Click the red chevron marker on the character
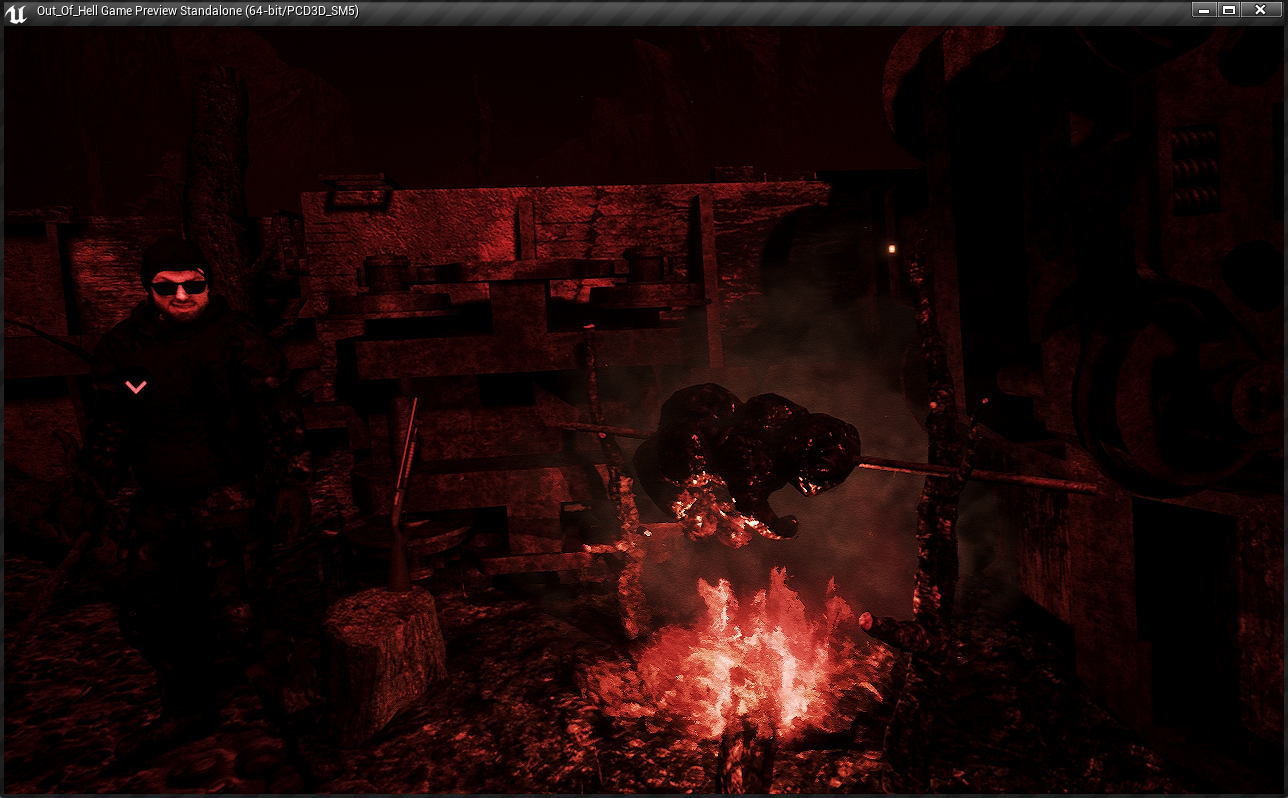The width and height of the screenshot is (1288, 798). (x=136, y=387)
